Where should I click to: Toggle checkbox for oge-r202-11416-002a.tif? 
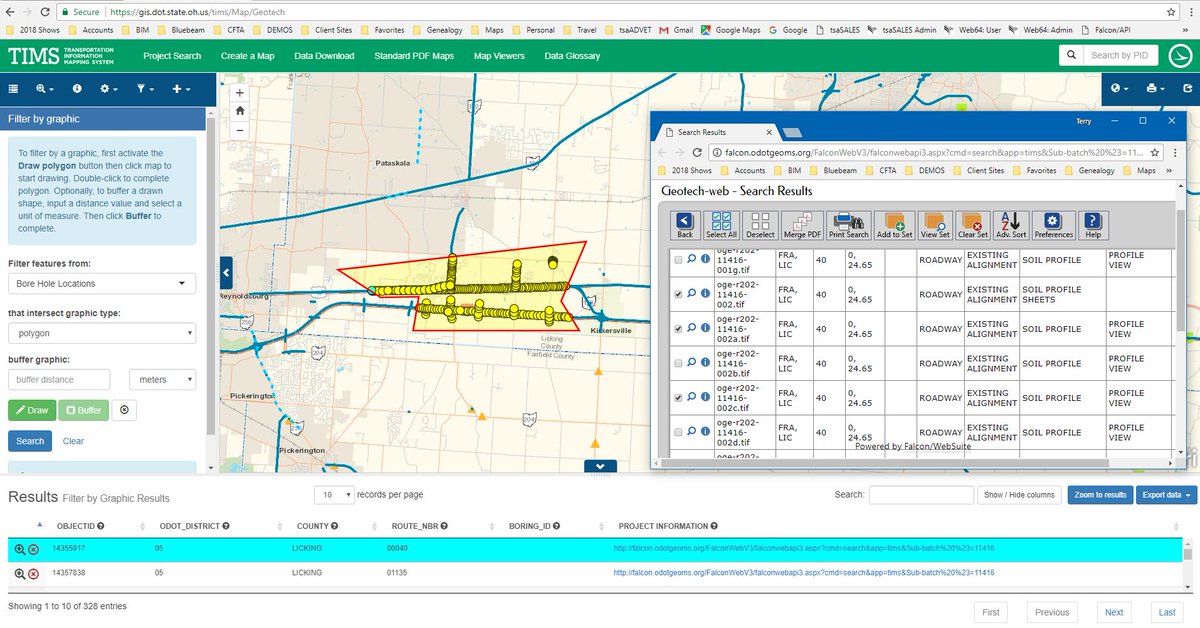[679, 329]
